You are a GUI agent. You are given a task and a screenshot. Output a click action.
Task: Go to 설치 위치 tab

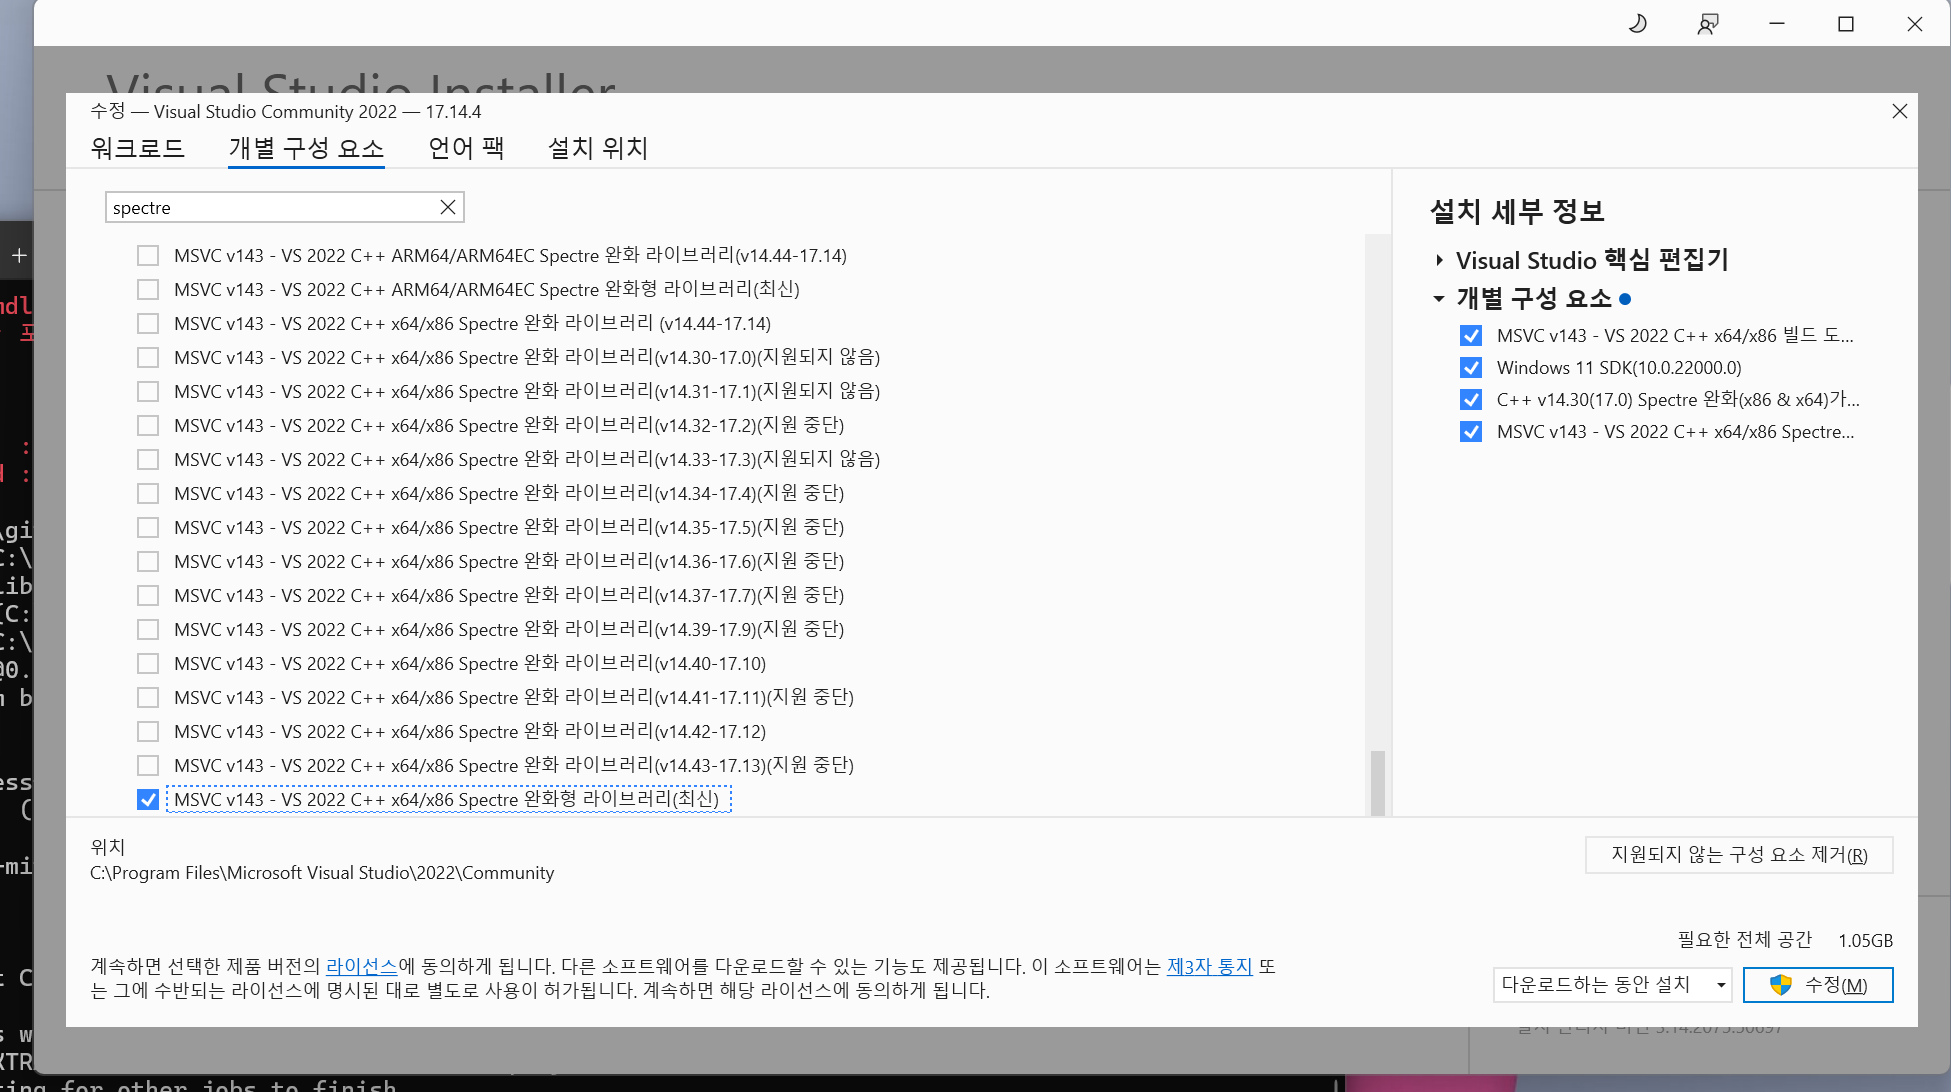click(x=598, y=148)
